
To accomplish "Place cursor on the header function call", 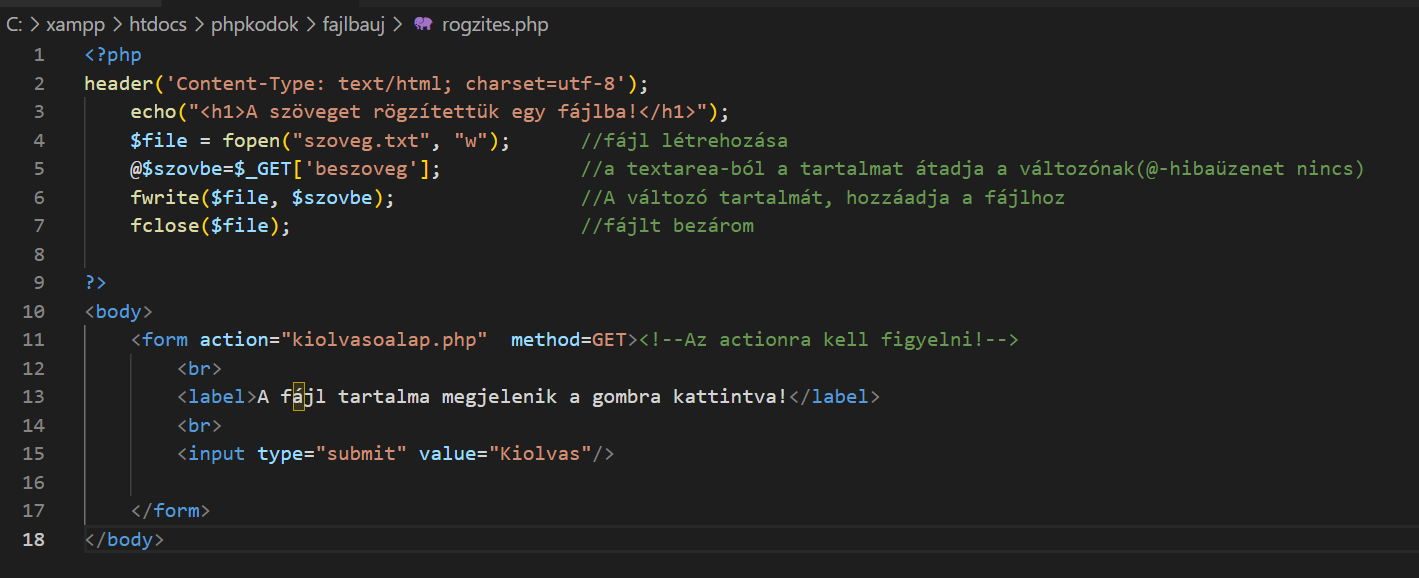I will (x=118, y=83).
